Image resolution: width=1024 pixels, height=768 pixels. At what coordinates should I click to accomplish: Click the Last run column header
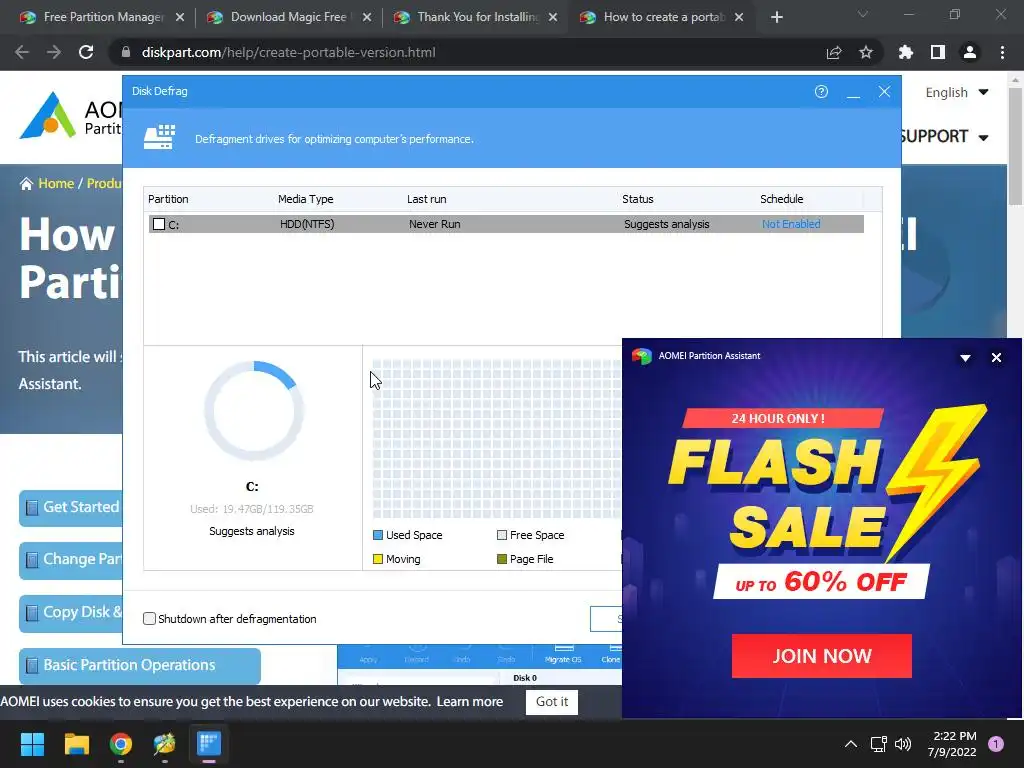(426, 199)
